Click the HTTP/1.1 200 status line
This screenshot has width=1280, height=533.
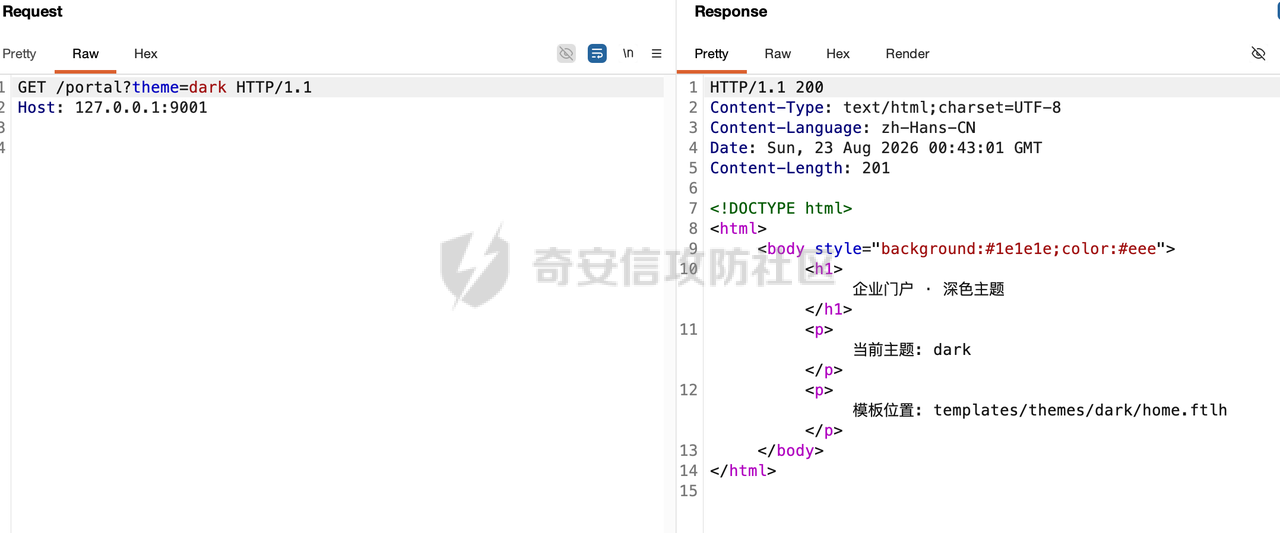pyautogui.click(x=767, y=88)
